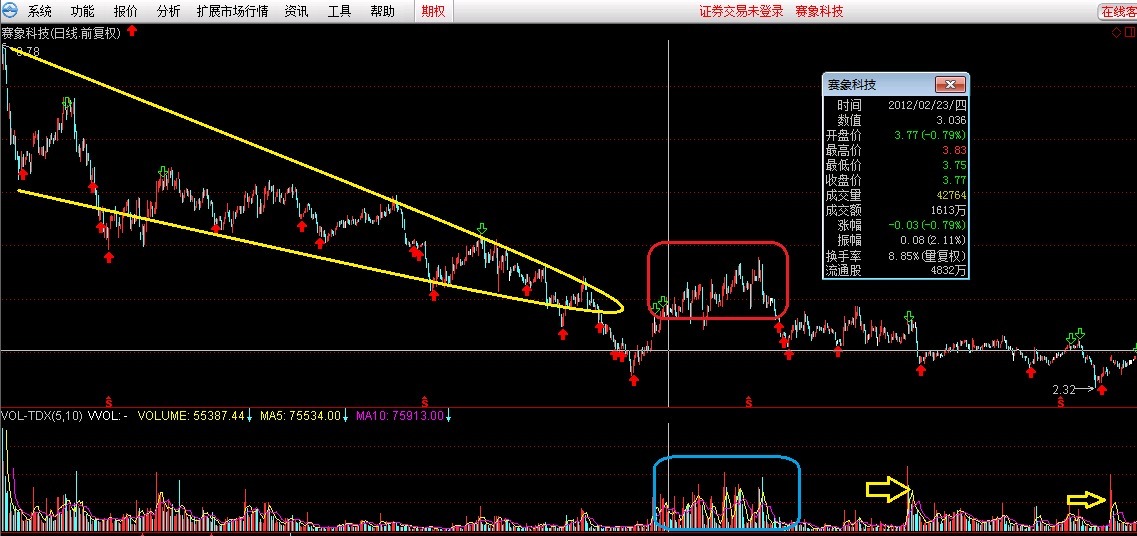Click the TDX application logo icon

click(11, 11)
